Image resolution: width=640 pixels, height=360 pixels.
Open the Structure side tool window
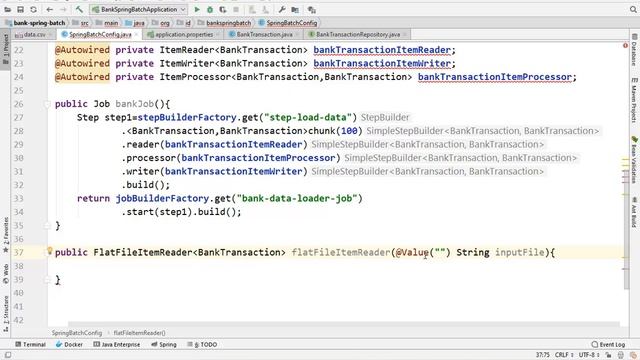point(6,313)
